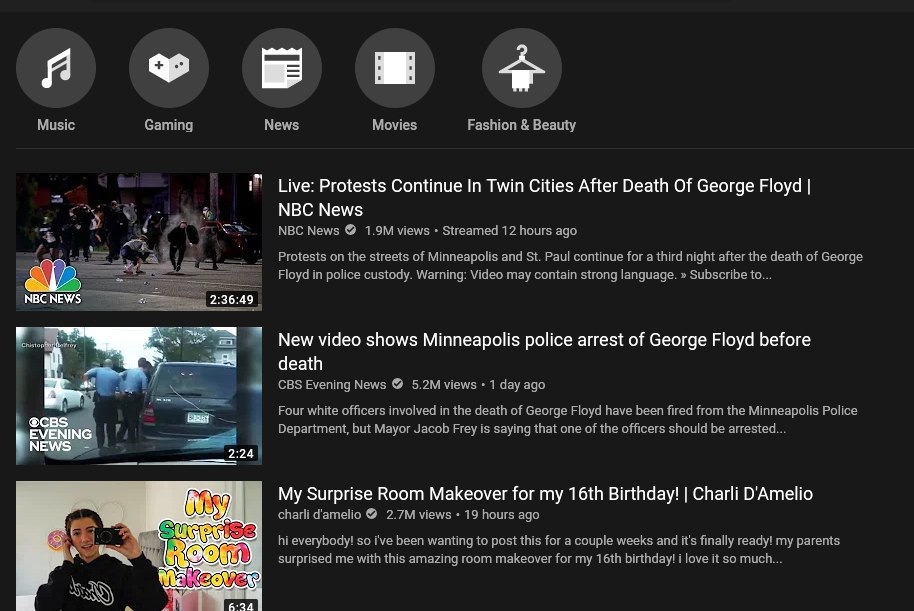The image size is (914, 611).
Task: Click the '2.7M views' text
Action: [x=419, y=514]
